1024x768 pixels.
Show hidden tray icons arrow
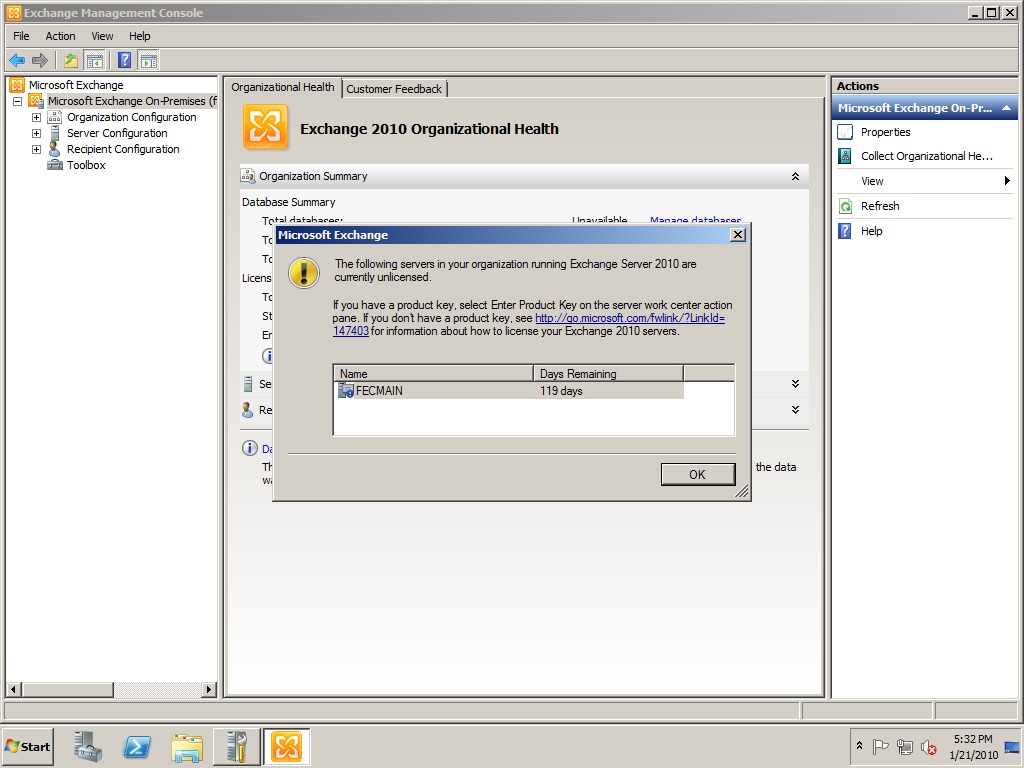(859, 746)
